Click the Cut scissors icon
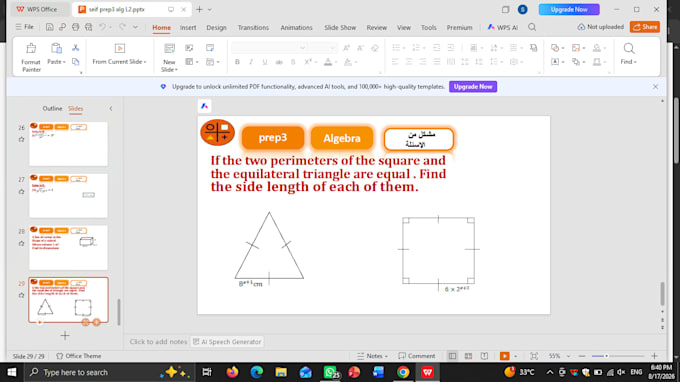 pos(75,48)
